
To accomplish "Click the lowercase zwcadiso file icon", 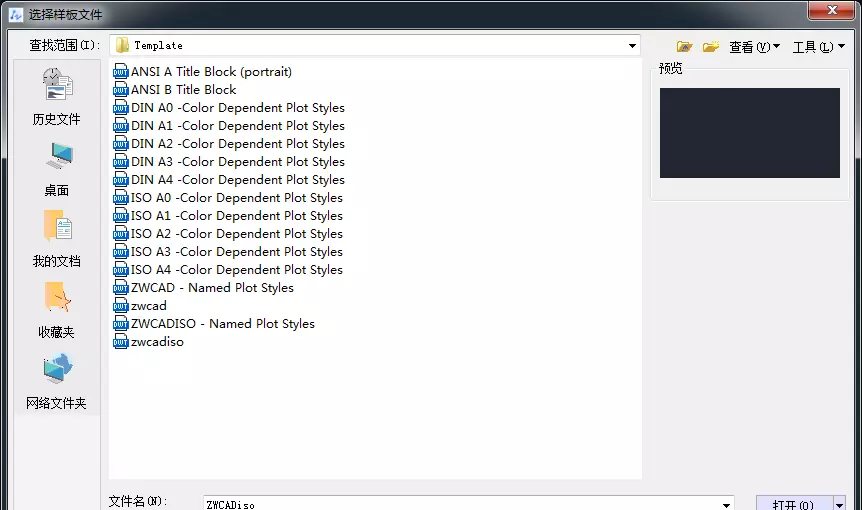I will pos(120,342).
